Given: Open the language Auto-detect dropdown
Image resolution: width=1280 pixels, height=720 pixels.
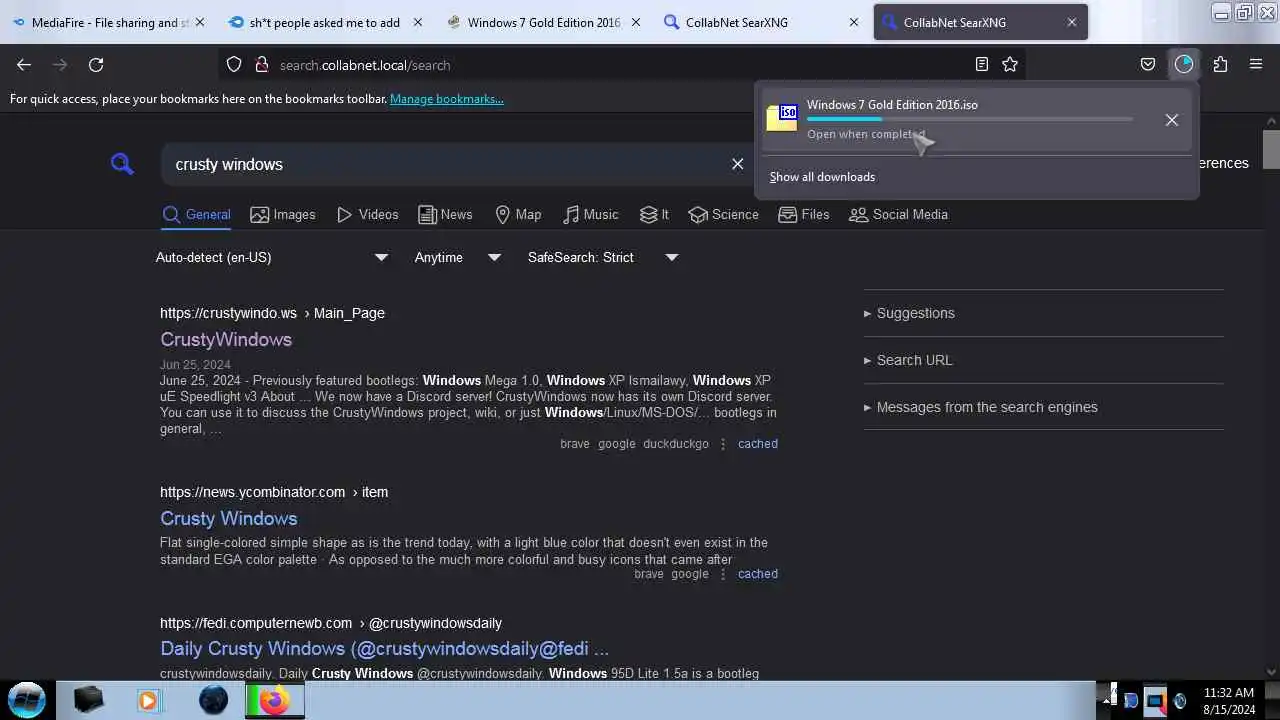Looking at the screenshot, I should 272,257.
